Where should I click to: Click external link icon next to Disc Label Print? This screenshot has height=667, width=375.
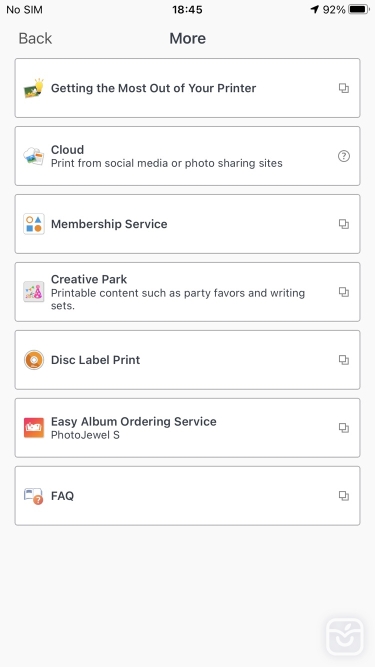pyautogui.click(x=344, y=360)
